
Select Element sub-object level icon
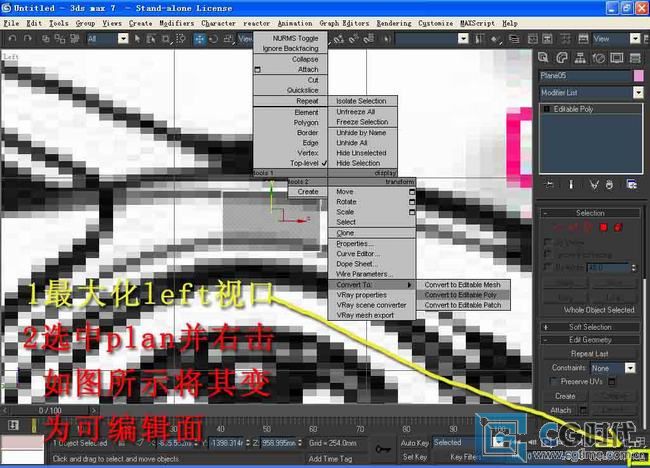pyautogui.click(x=618, y=227)
